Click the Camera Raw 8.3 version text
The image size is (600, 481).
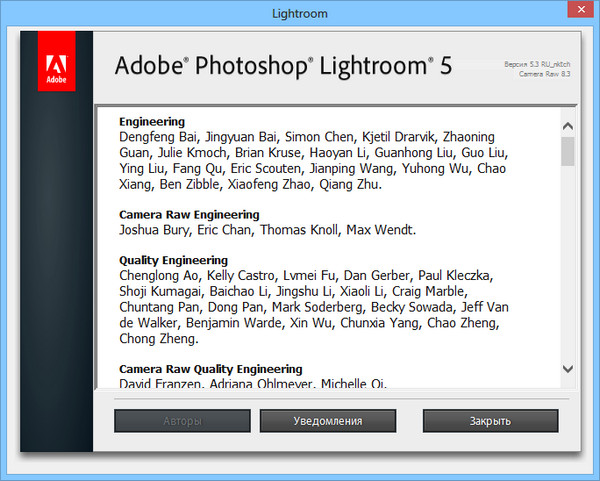click(x=545, y=74)
